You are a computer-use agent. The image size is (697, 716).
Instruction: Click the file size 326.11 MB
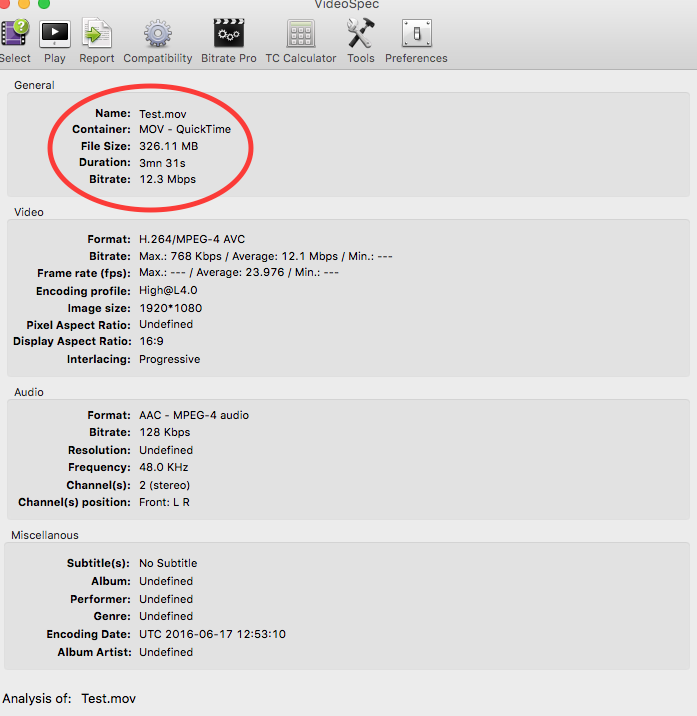coord(169,146)
